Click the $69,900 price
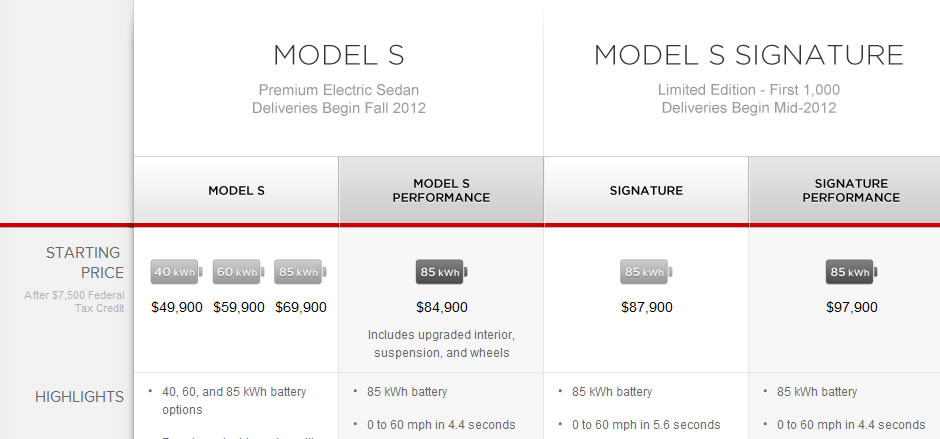Viewport: 940px width, 439px height. (x=301, y=308)
